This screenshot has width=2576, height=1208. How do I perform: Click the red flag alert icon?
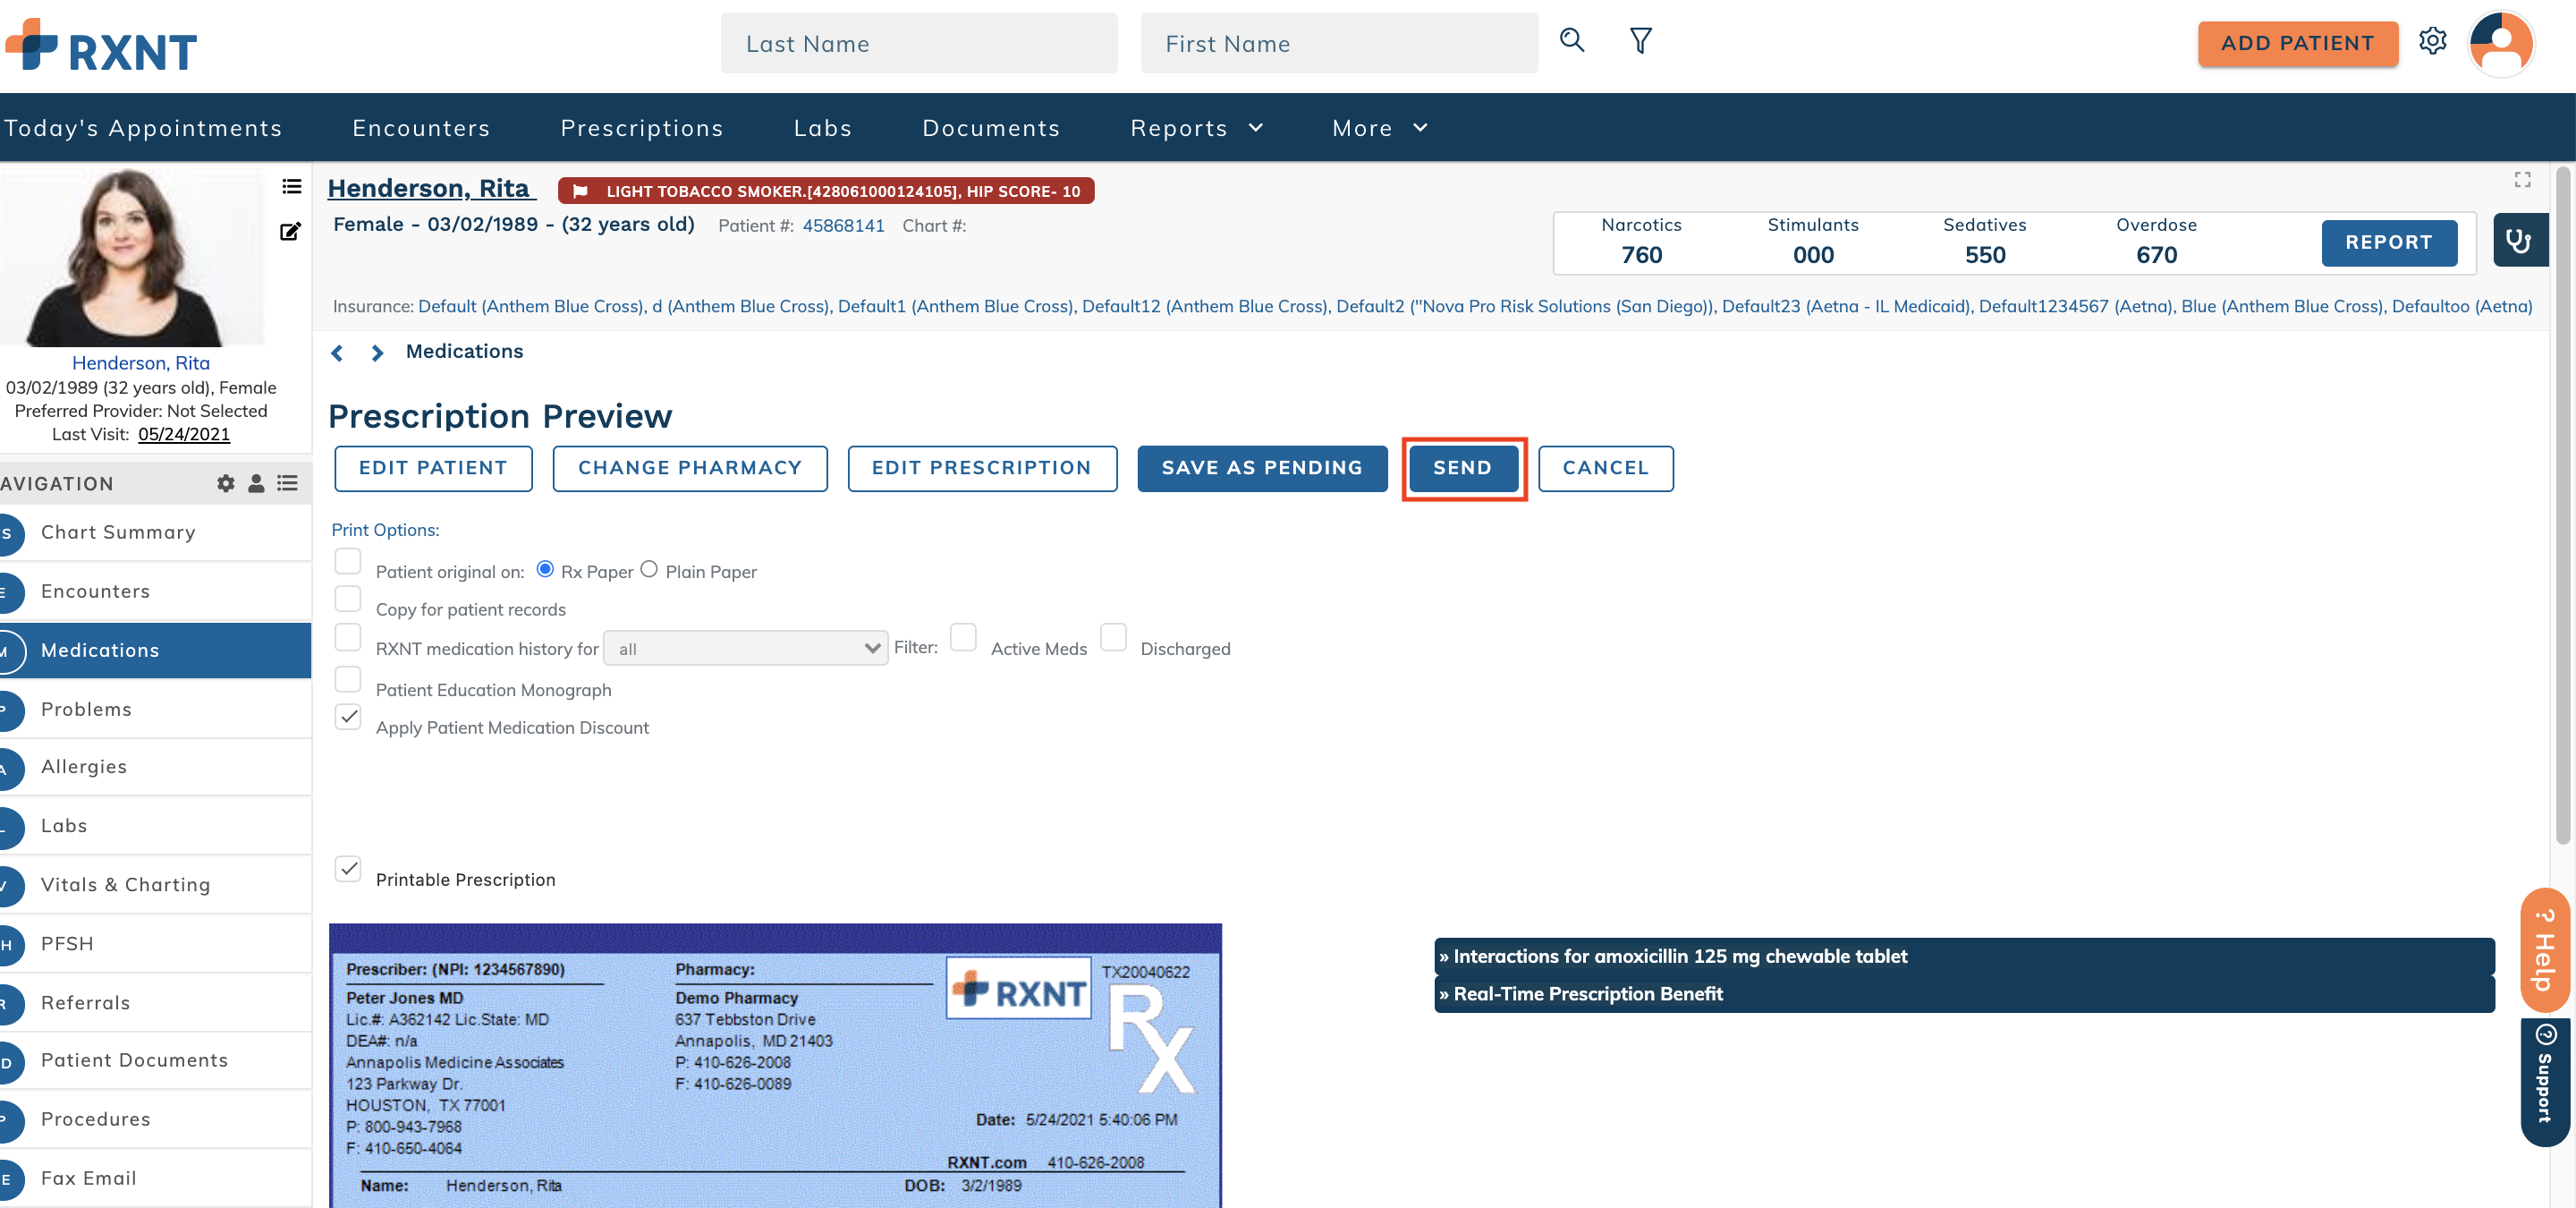pos(580,191)
